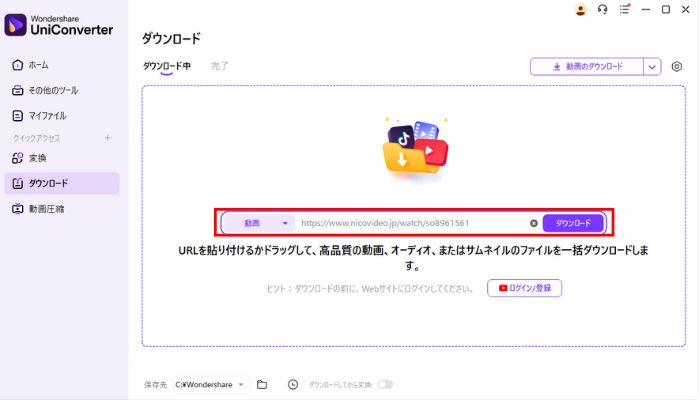Switch to the 完了 tab
Screen dimensions: 700x400
219,66
